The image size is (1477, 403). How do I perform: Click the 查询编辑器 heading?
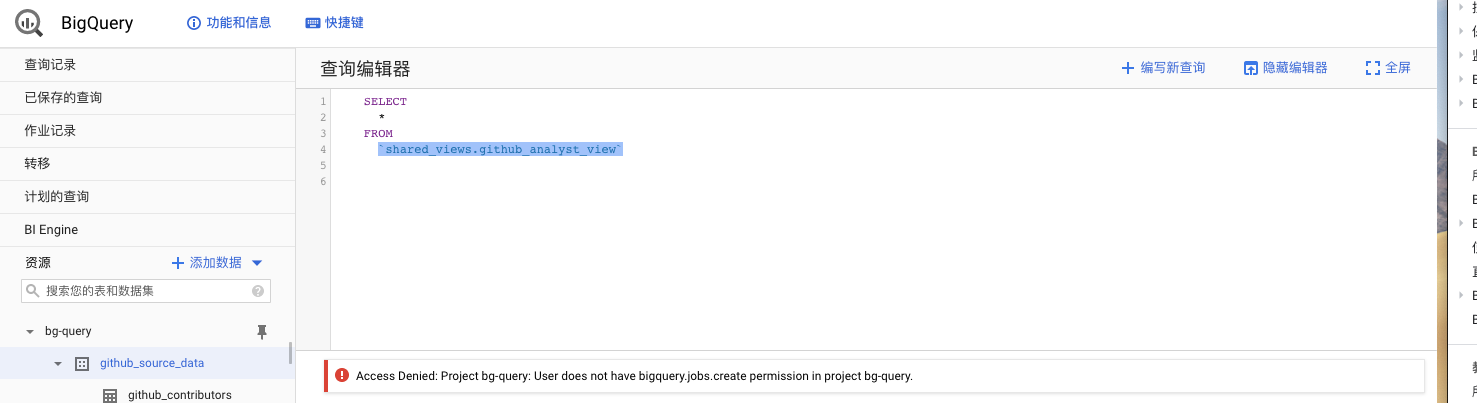tap(365, 69)
